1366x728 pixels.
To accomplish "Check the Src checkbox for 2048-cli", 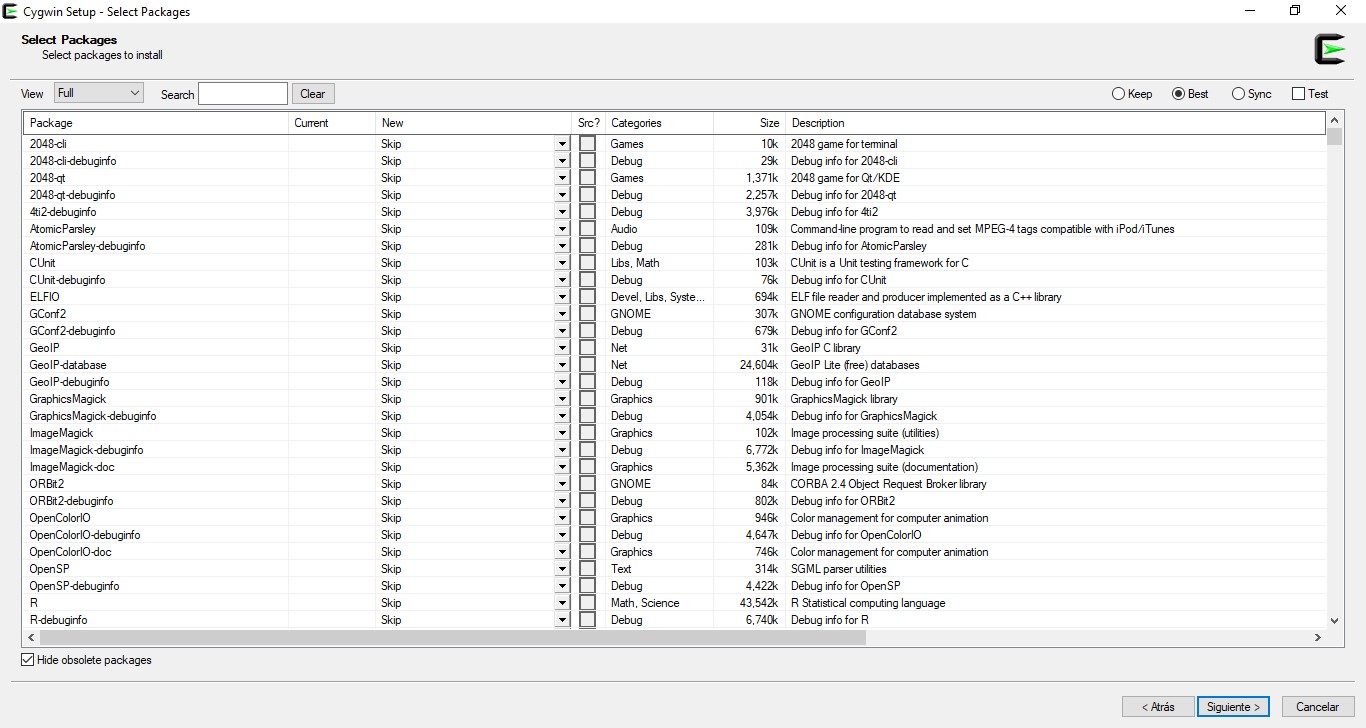I will [587, 144].
